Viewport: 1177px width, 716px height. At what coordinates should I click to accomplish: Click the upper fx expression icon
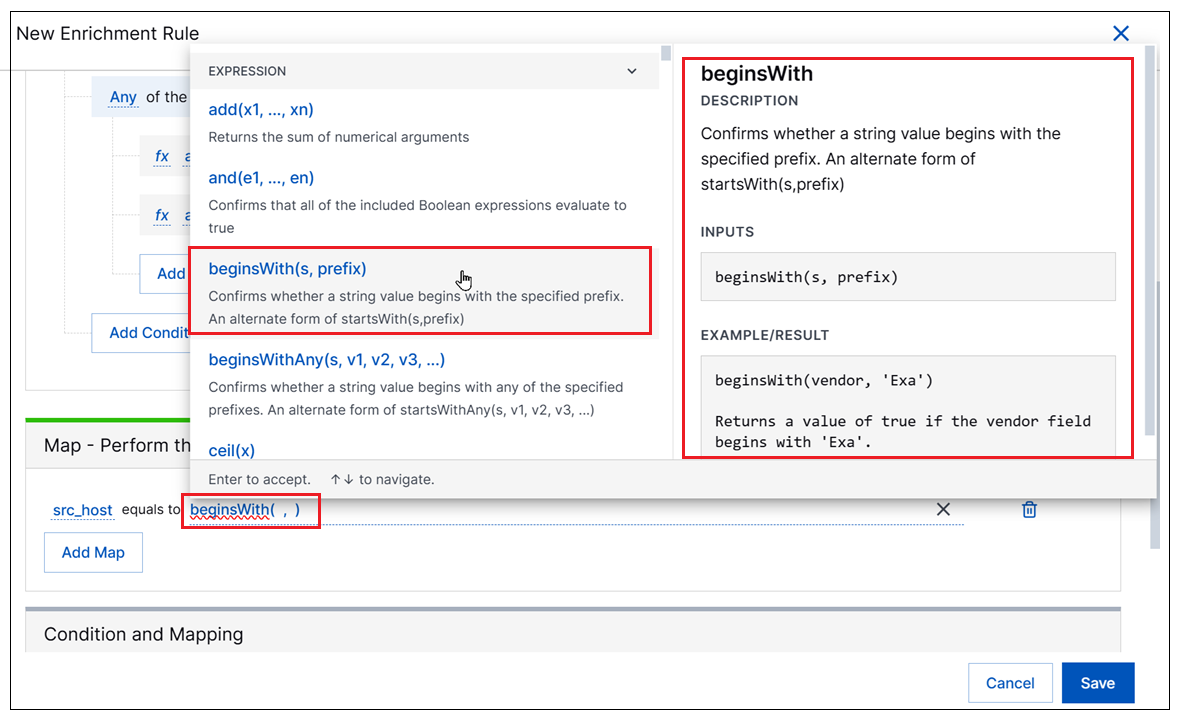click(162, 156)
